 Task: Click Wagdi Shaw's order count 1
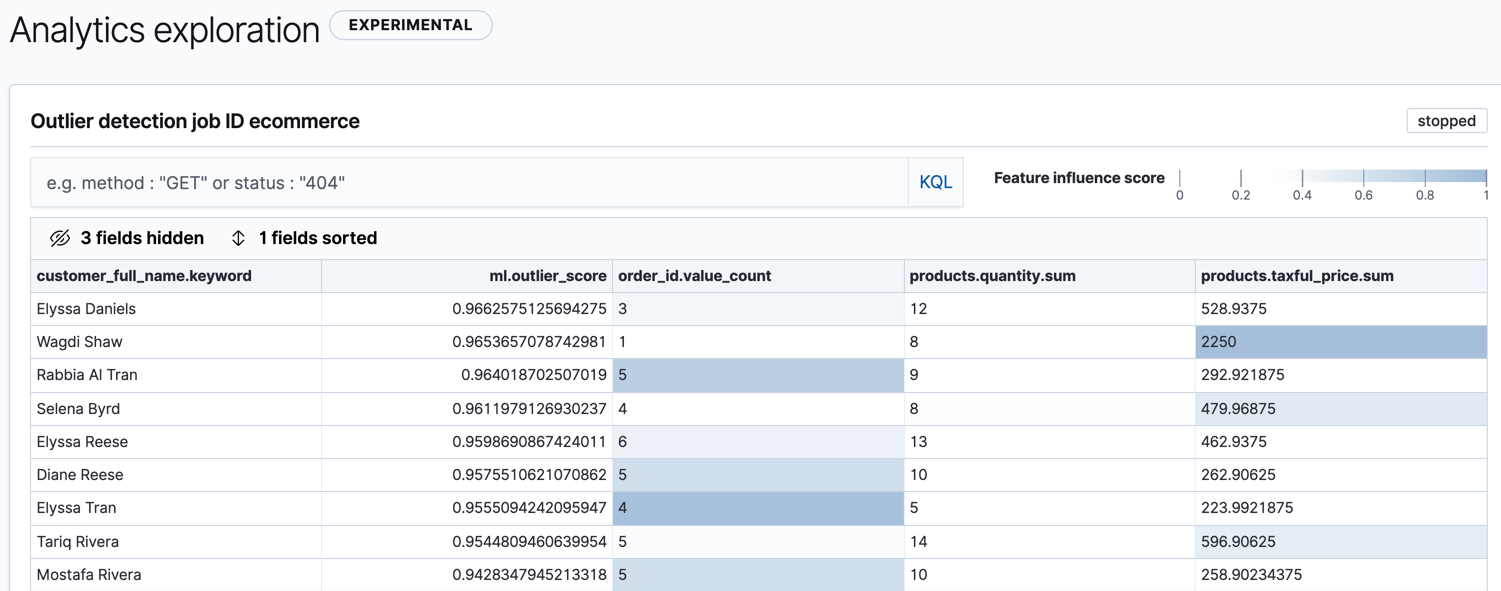758,342
